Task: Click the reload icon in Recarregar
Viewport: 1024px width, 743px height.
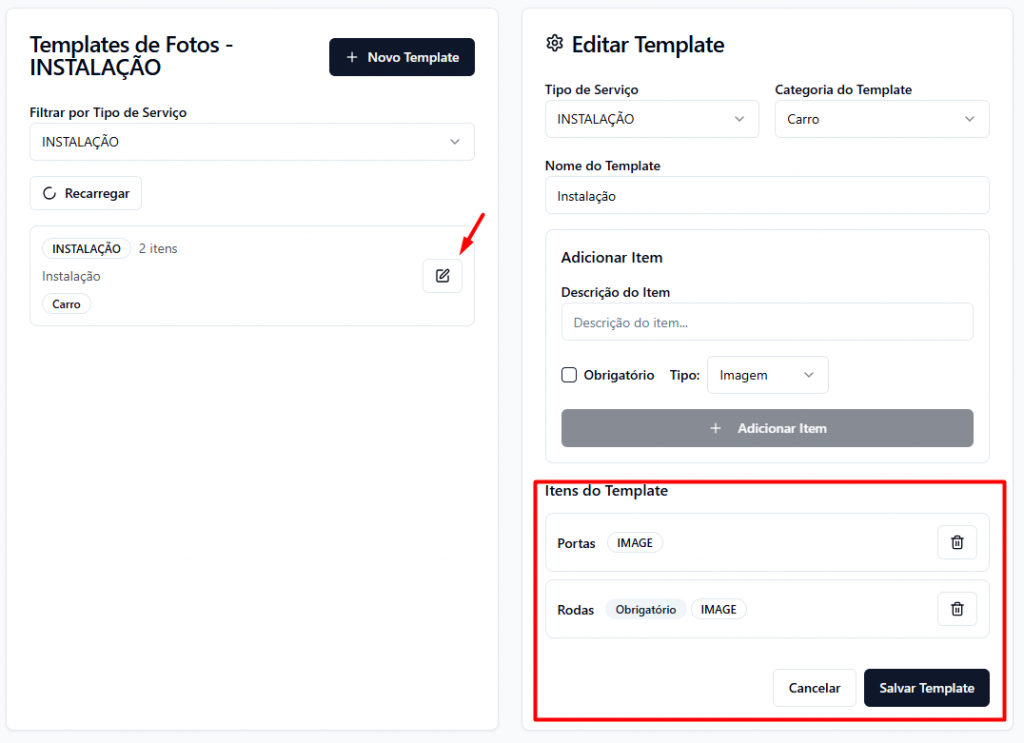Action: [49, 193]
